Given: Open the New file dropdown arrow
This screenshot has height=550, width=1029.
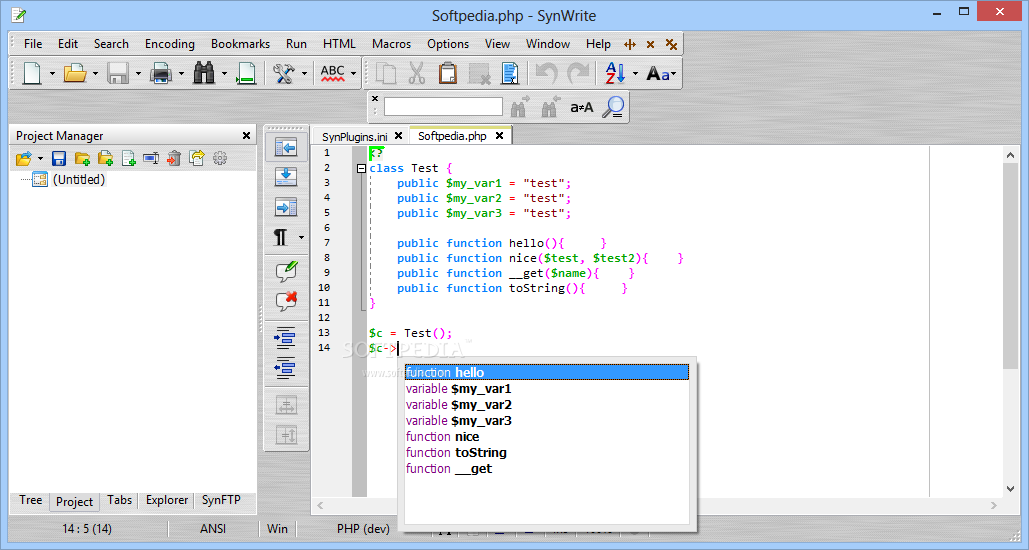Looking at the screenshot, I should click(x=52, y=74).
